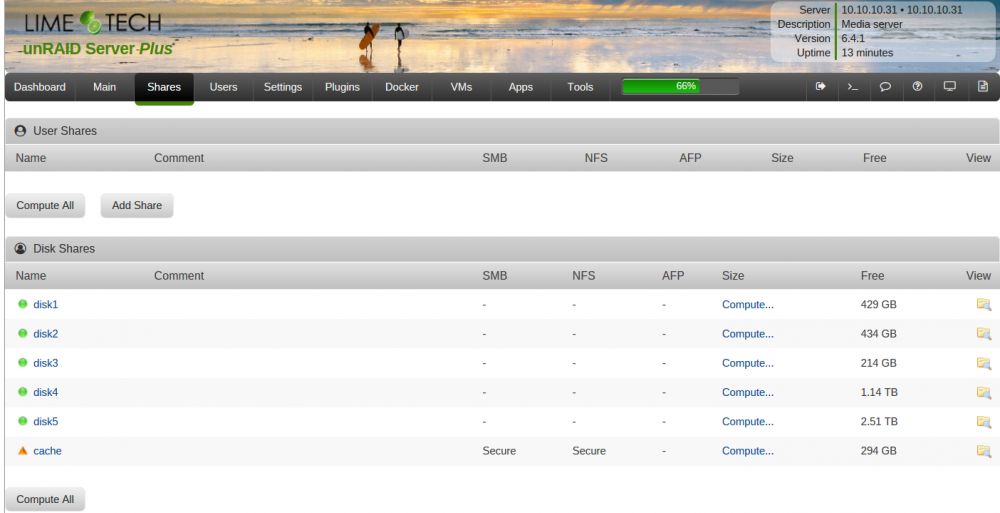Open the Settings tab

coord(283,87)
